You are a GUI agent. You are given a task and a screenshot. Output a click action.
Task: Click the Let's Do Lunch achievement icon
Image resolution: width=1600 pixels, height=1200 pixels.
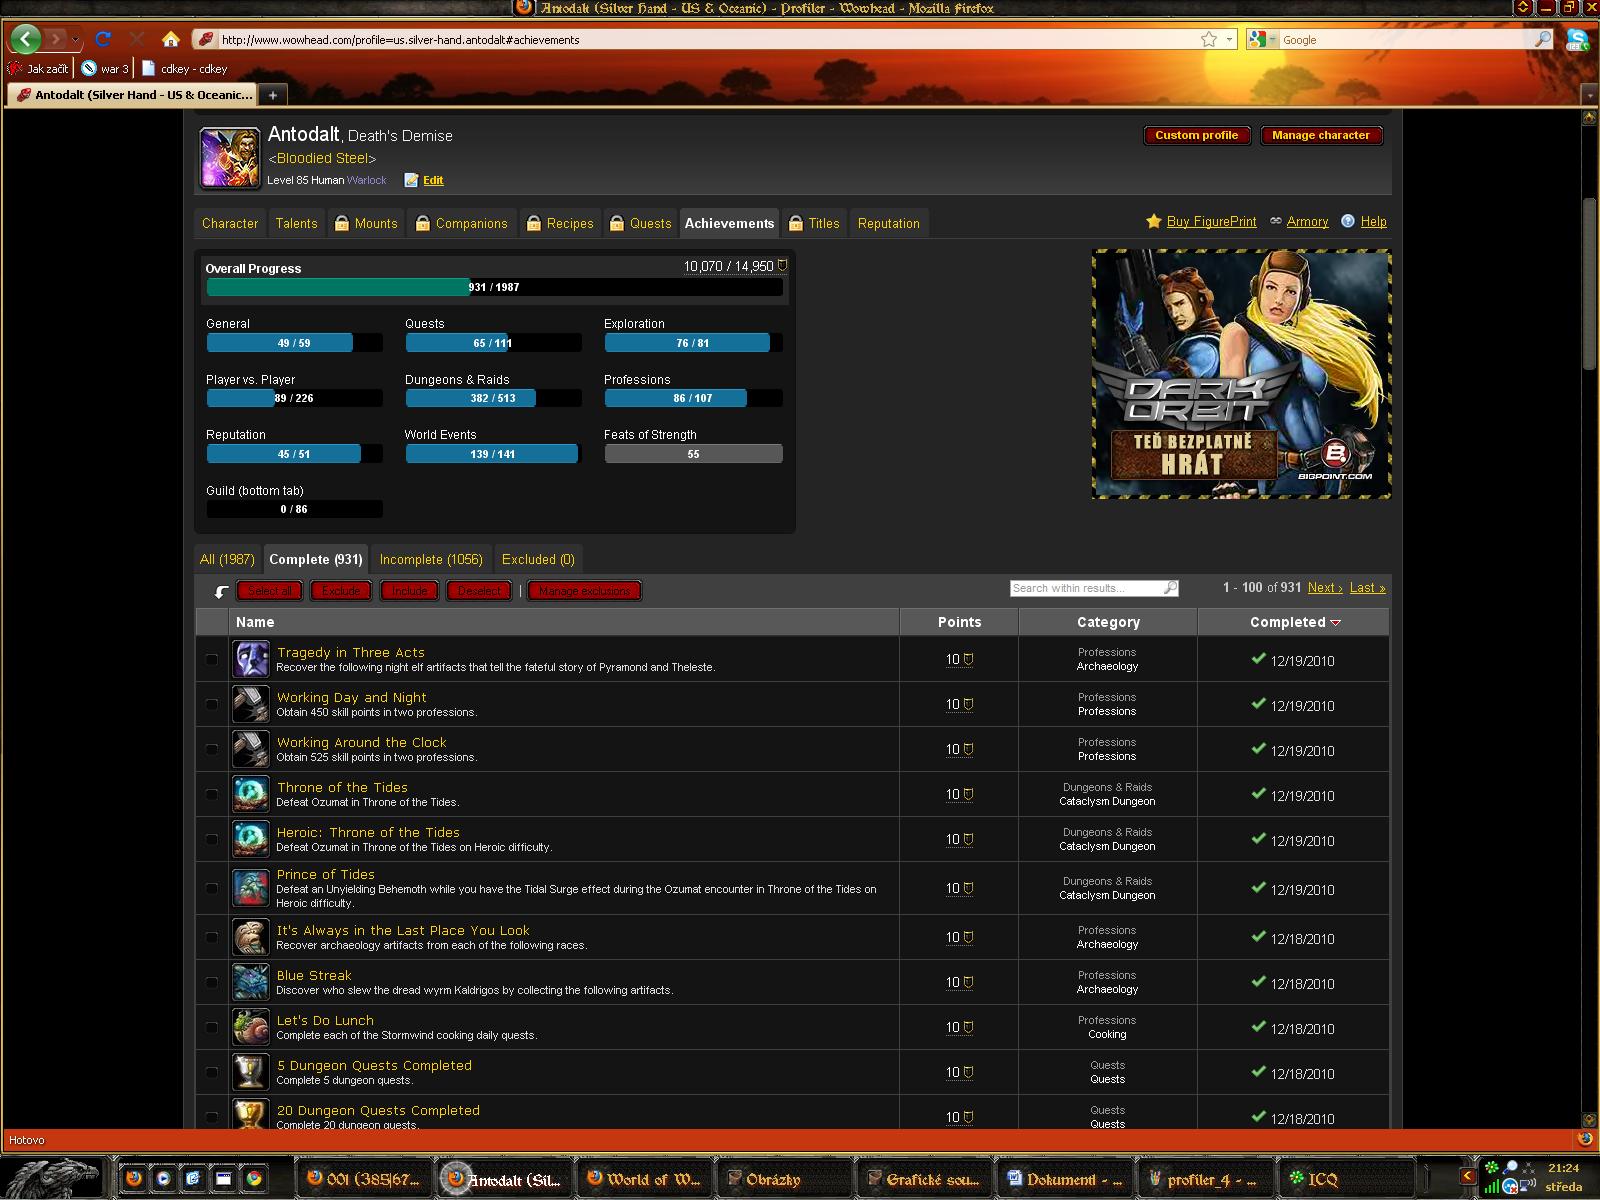[x=251, y=1028]
